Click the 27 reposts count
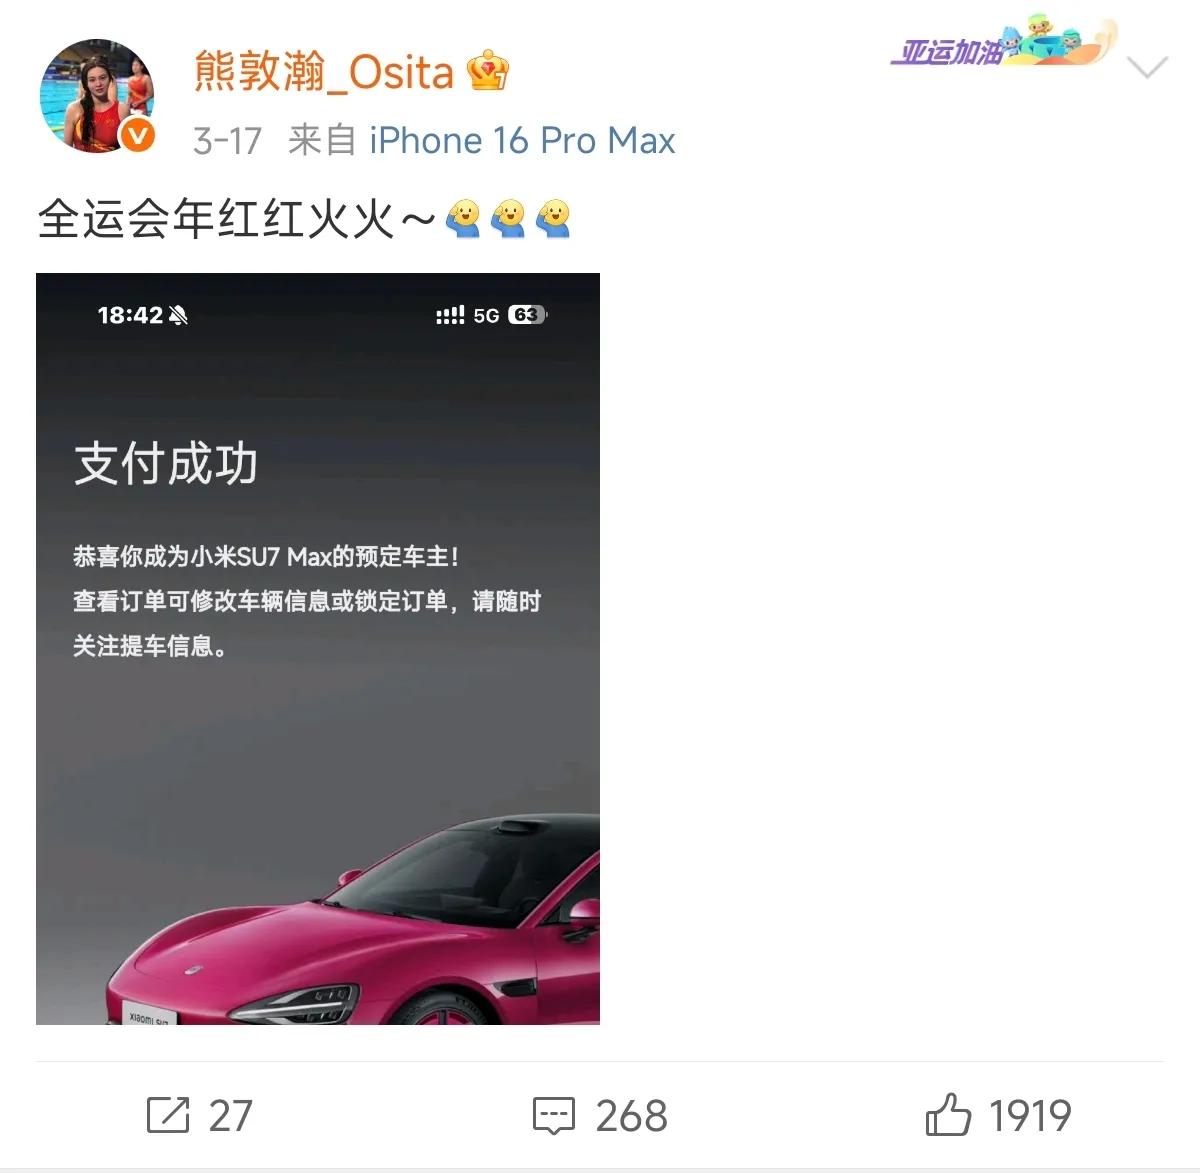 pyautogui.click(x=231, y=1116)
